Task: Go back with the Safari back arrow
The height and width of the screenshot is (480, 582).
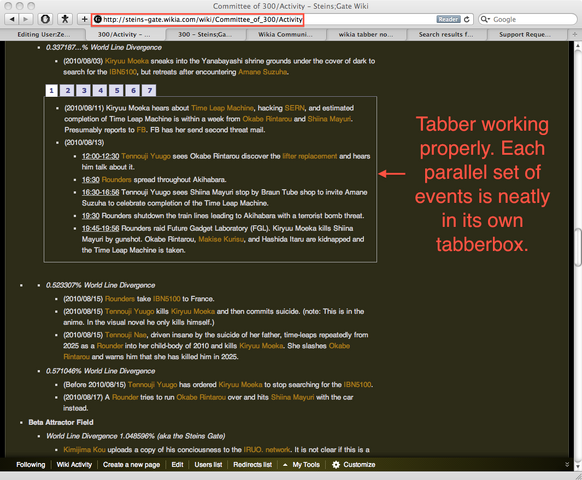Action: pyautogui.click(x=12, y=19)
